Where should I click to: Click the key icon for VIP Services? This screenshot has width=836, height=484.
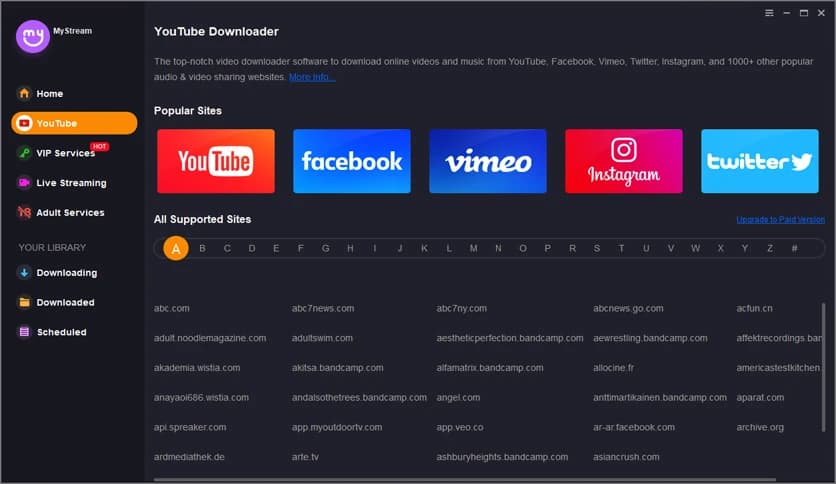(x=24, y=153)
